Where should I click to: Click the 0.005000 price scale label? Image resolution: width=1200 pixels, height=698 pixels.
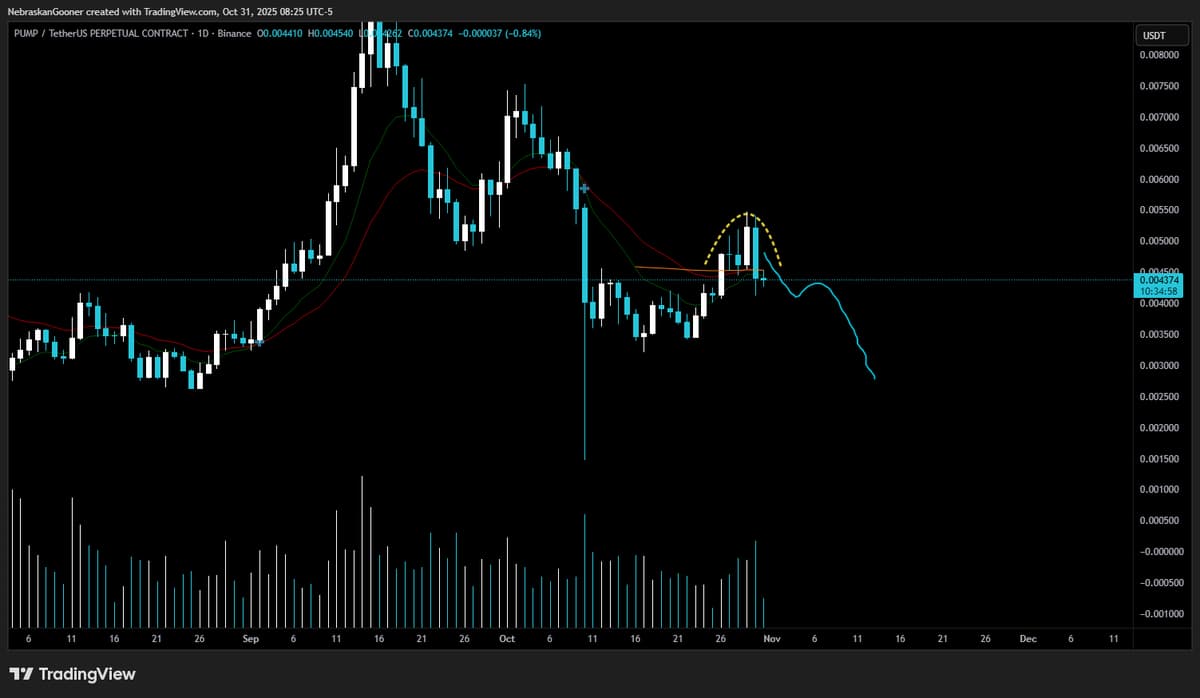(1162, 240)
